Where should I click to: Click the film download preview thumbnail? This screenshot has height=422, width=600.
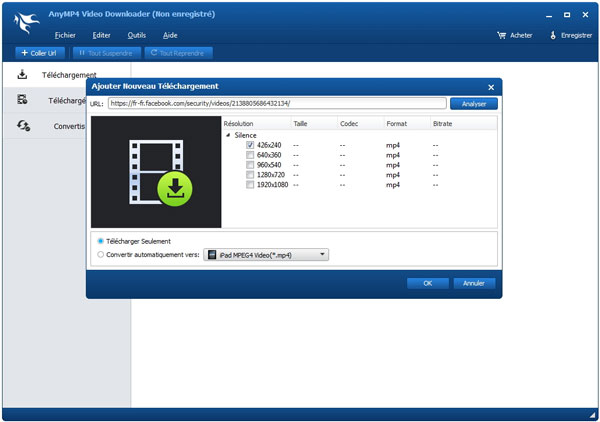coord(156,171)
